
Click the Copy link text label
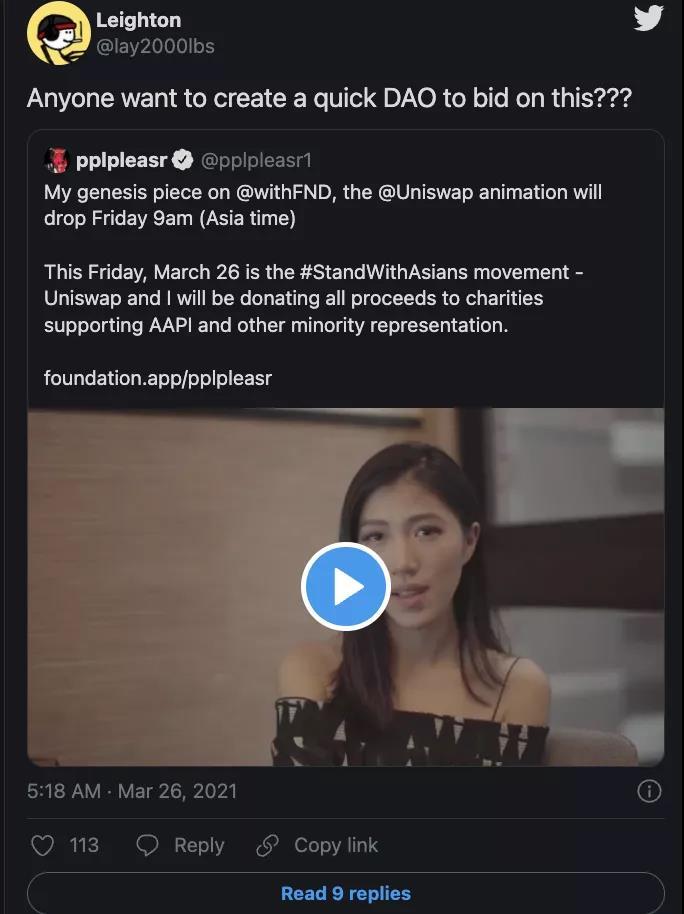coord(336,846)
